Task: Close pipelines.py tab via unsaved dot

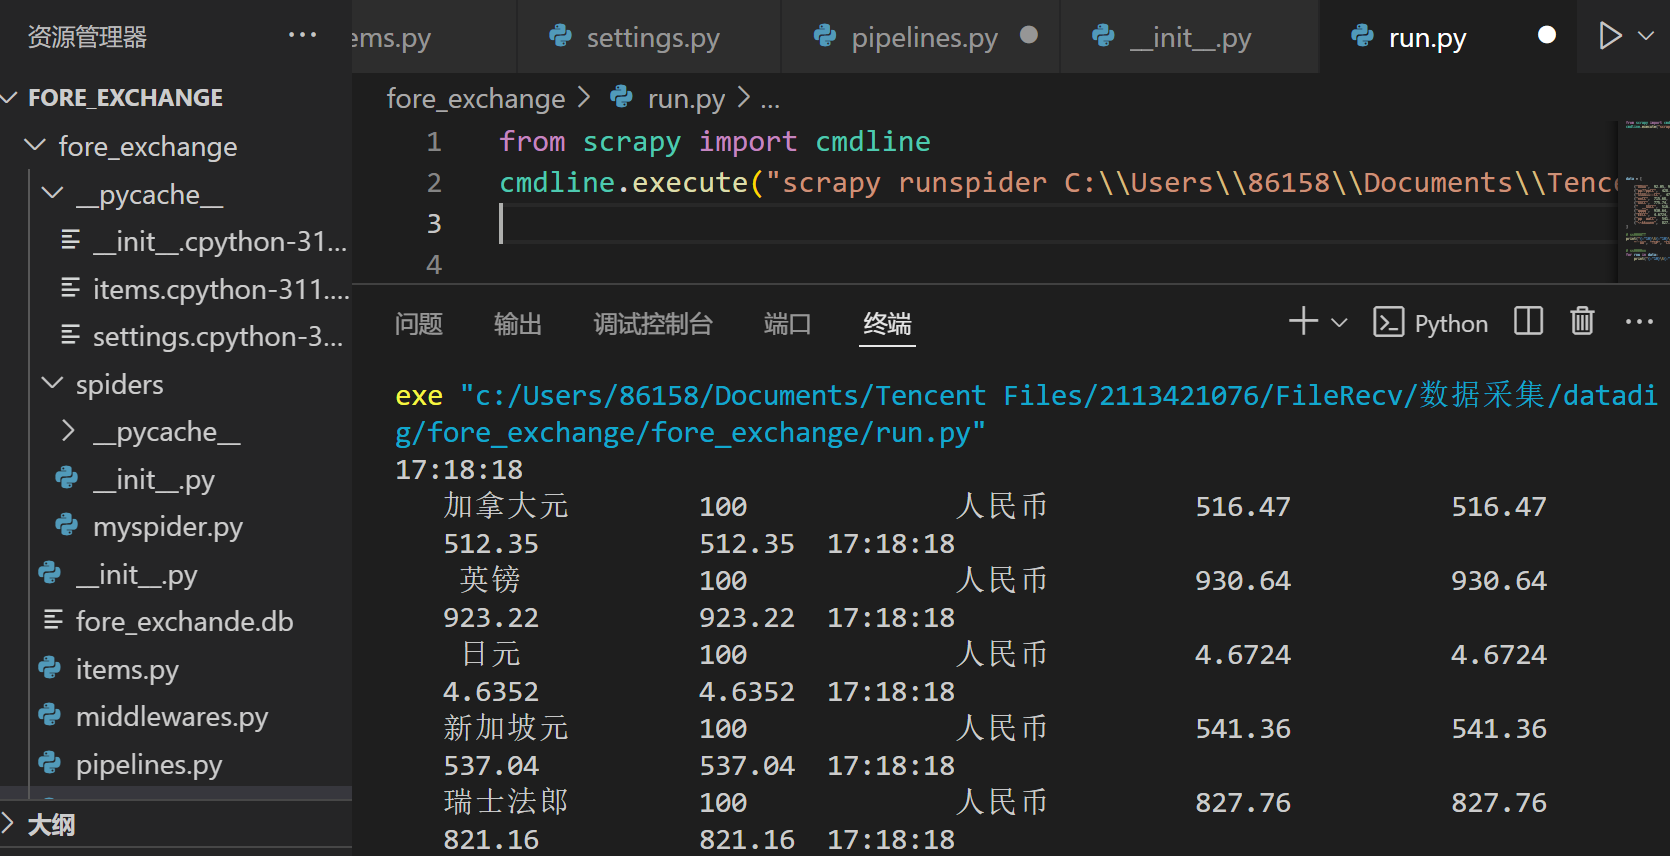Action: (1028, 36)
